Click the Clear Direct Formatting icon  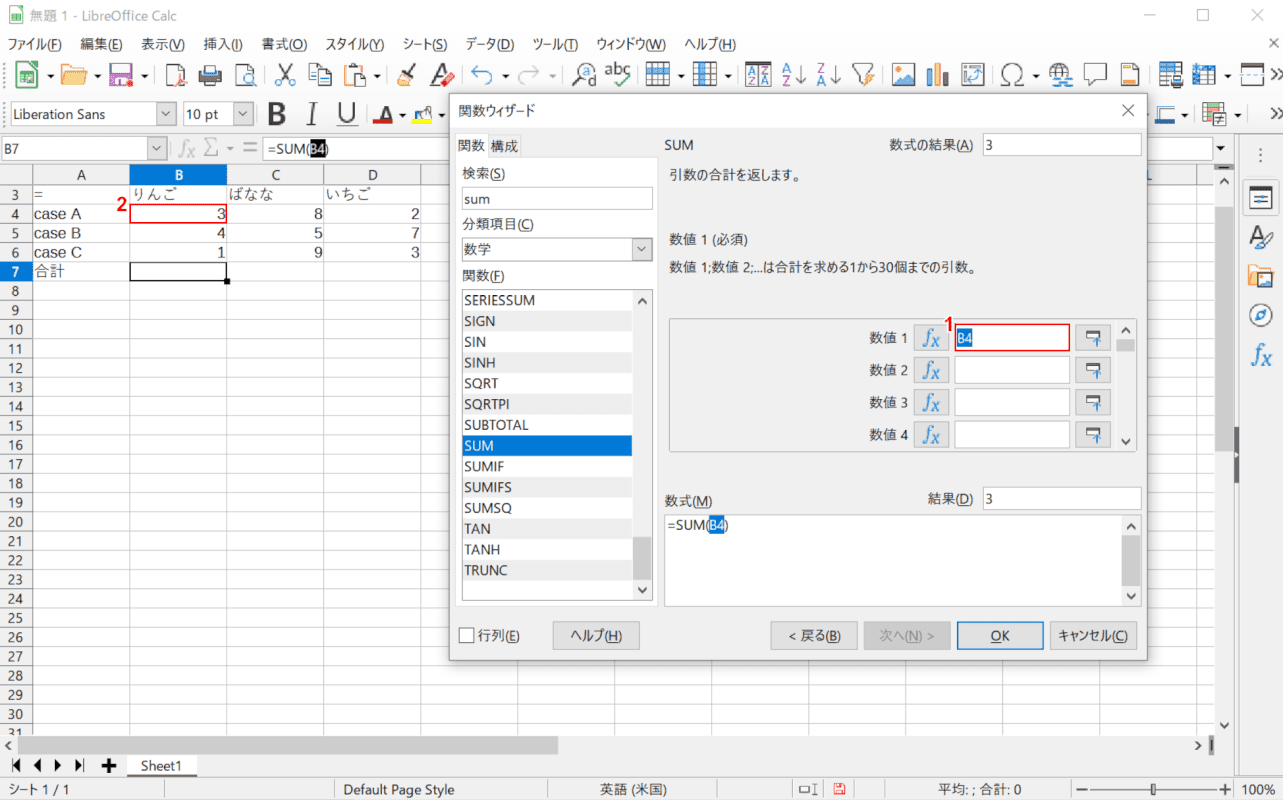(x=441, y=74)
